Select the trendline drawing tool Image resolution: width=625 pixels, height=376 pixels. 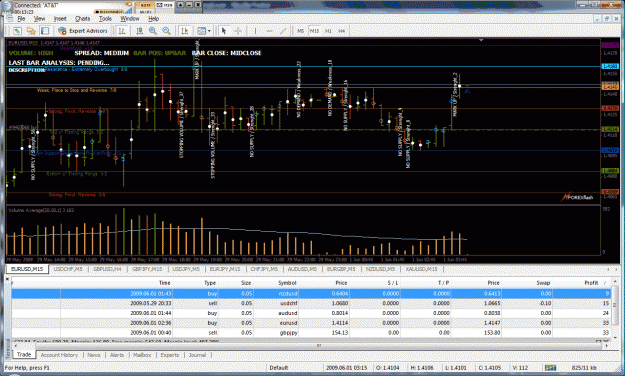pyautogui.click(x=283, y=31)
